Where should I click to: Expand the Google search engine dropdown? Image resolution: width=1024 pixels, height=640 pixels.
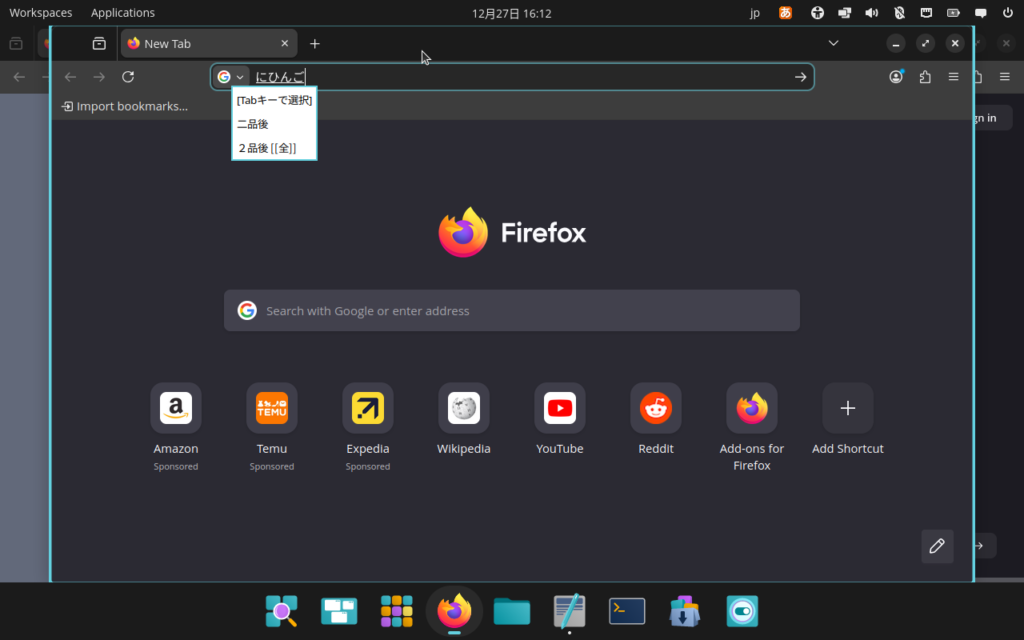[231, 77]
